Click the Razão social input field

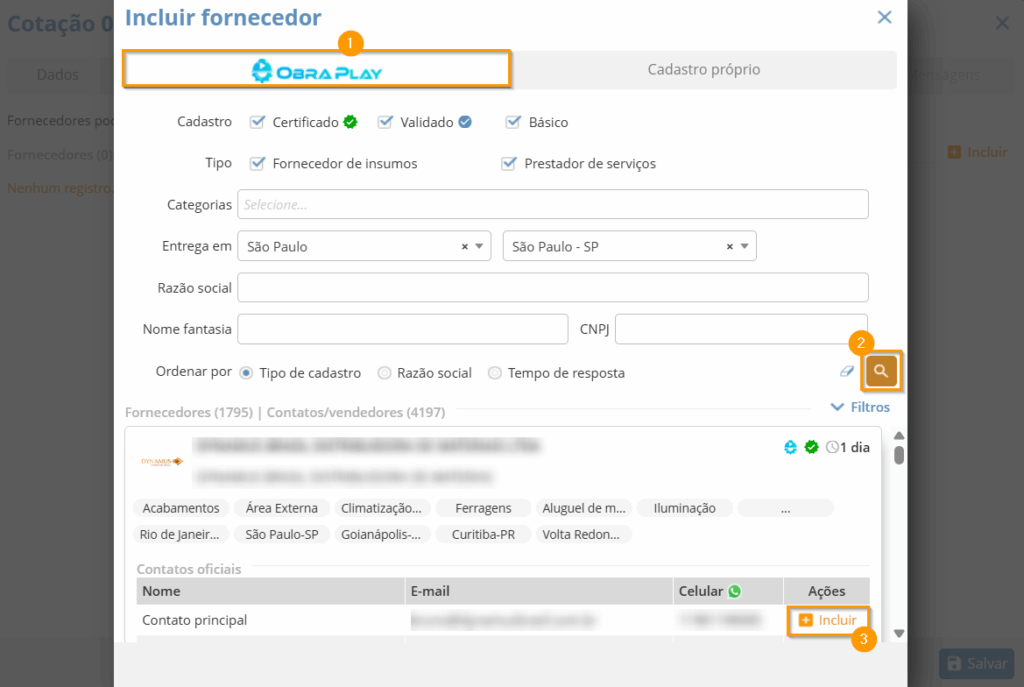tap(552, 288)
